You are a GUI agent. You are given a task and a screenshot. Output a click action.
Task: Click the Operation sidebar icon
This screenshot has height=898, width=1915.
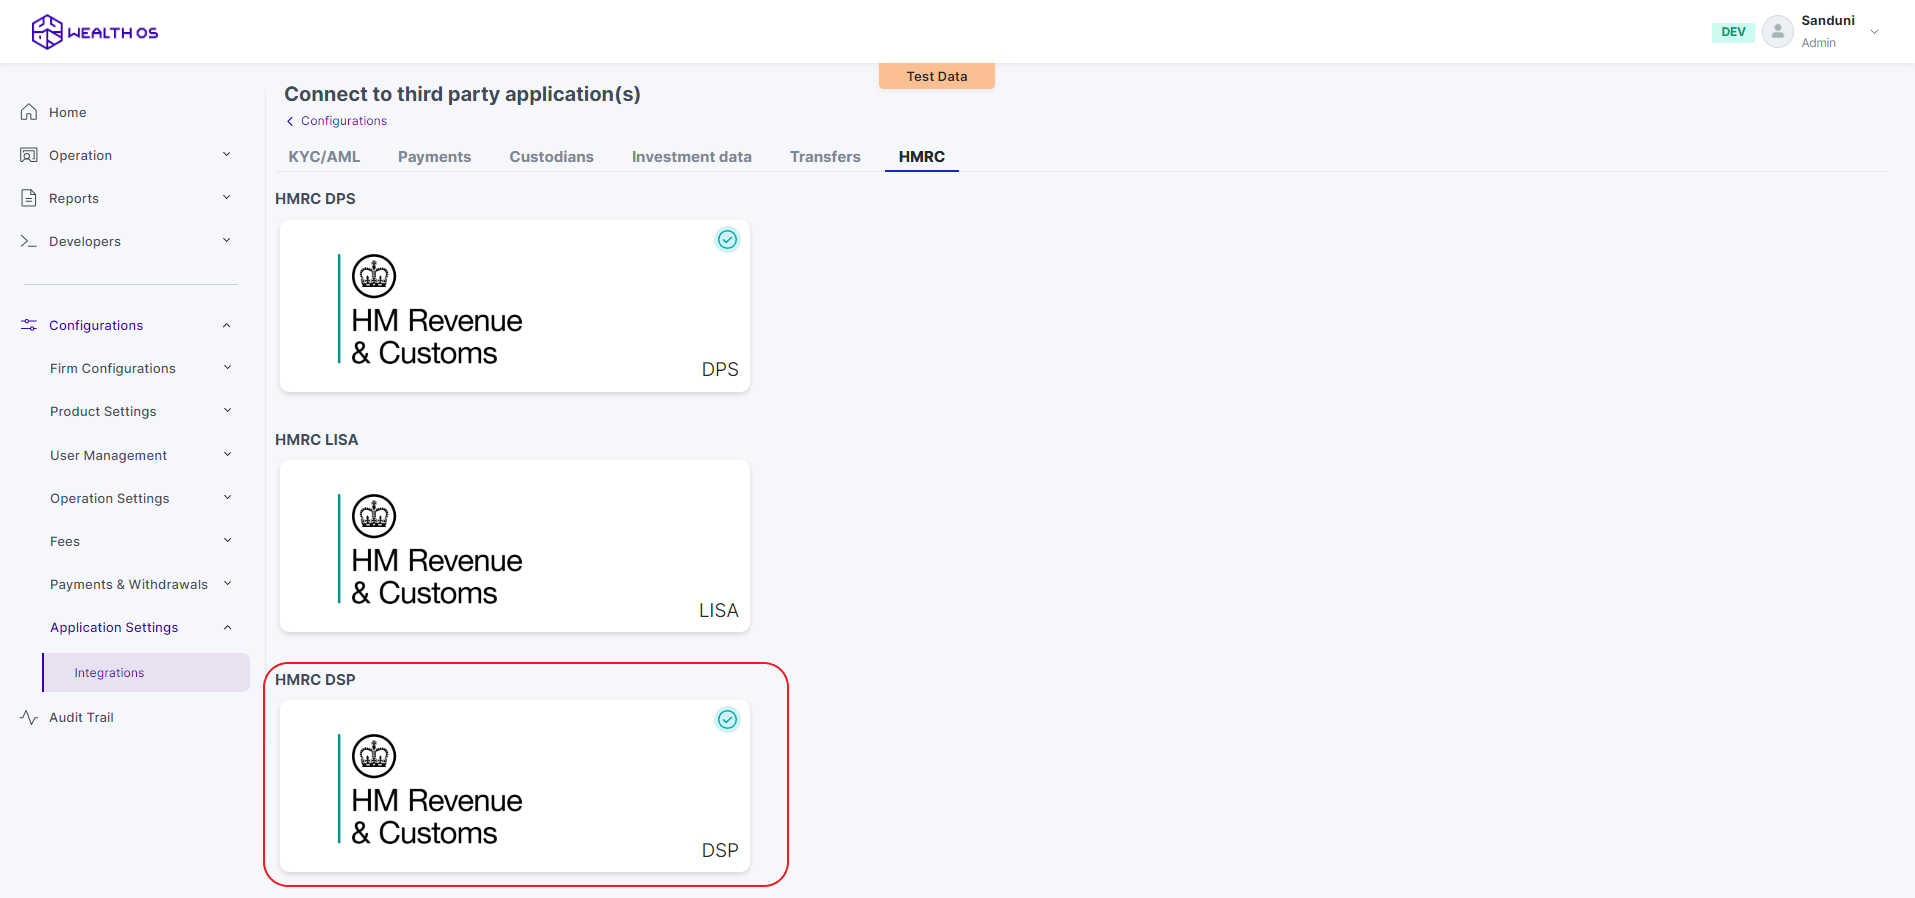[x=29, y=155]
